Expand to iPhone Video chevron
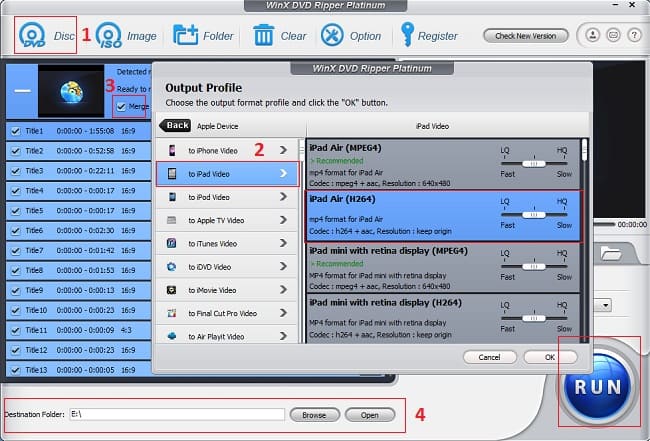This screenshot has width=650, height=441. (x=284, y=150)
